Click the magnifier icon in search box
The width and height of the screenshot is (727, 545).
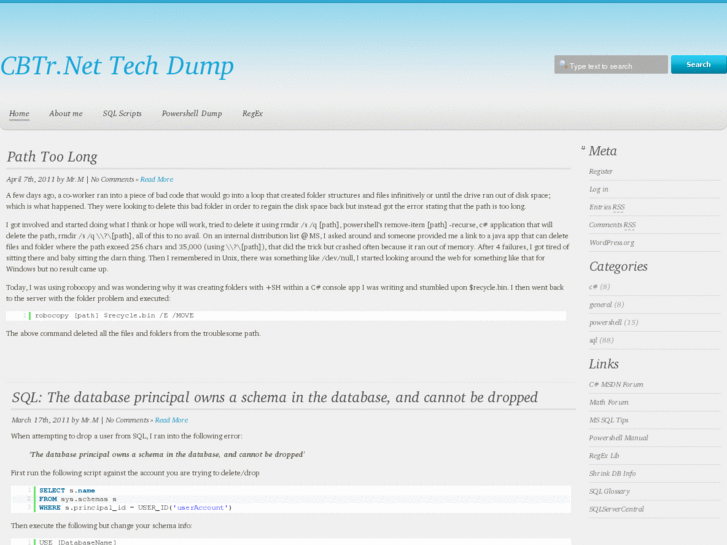563,64
